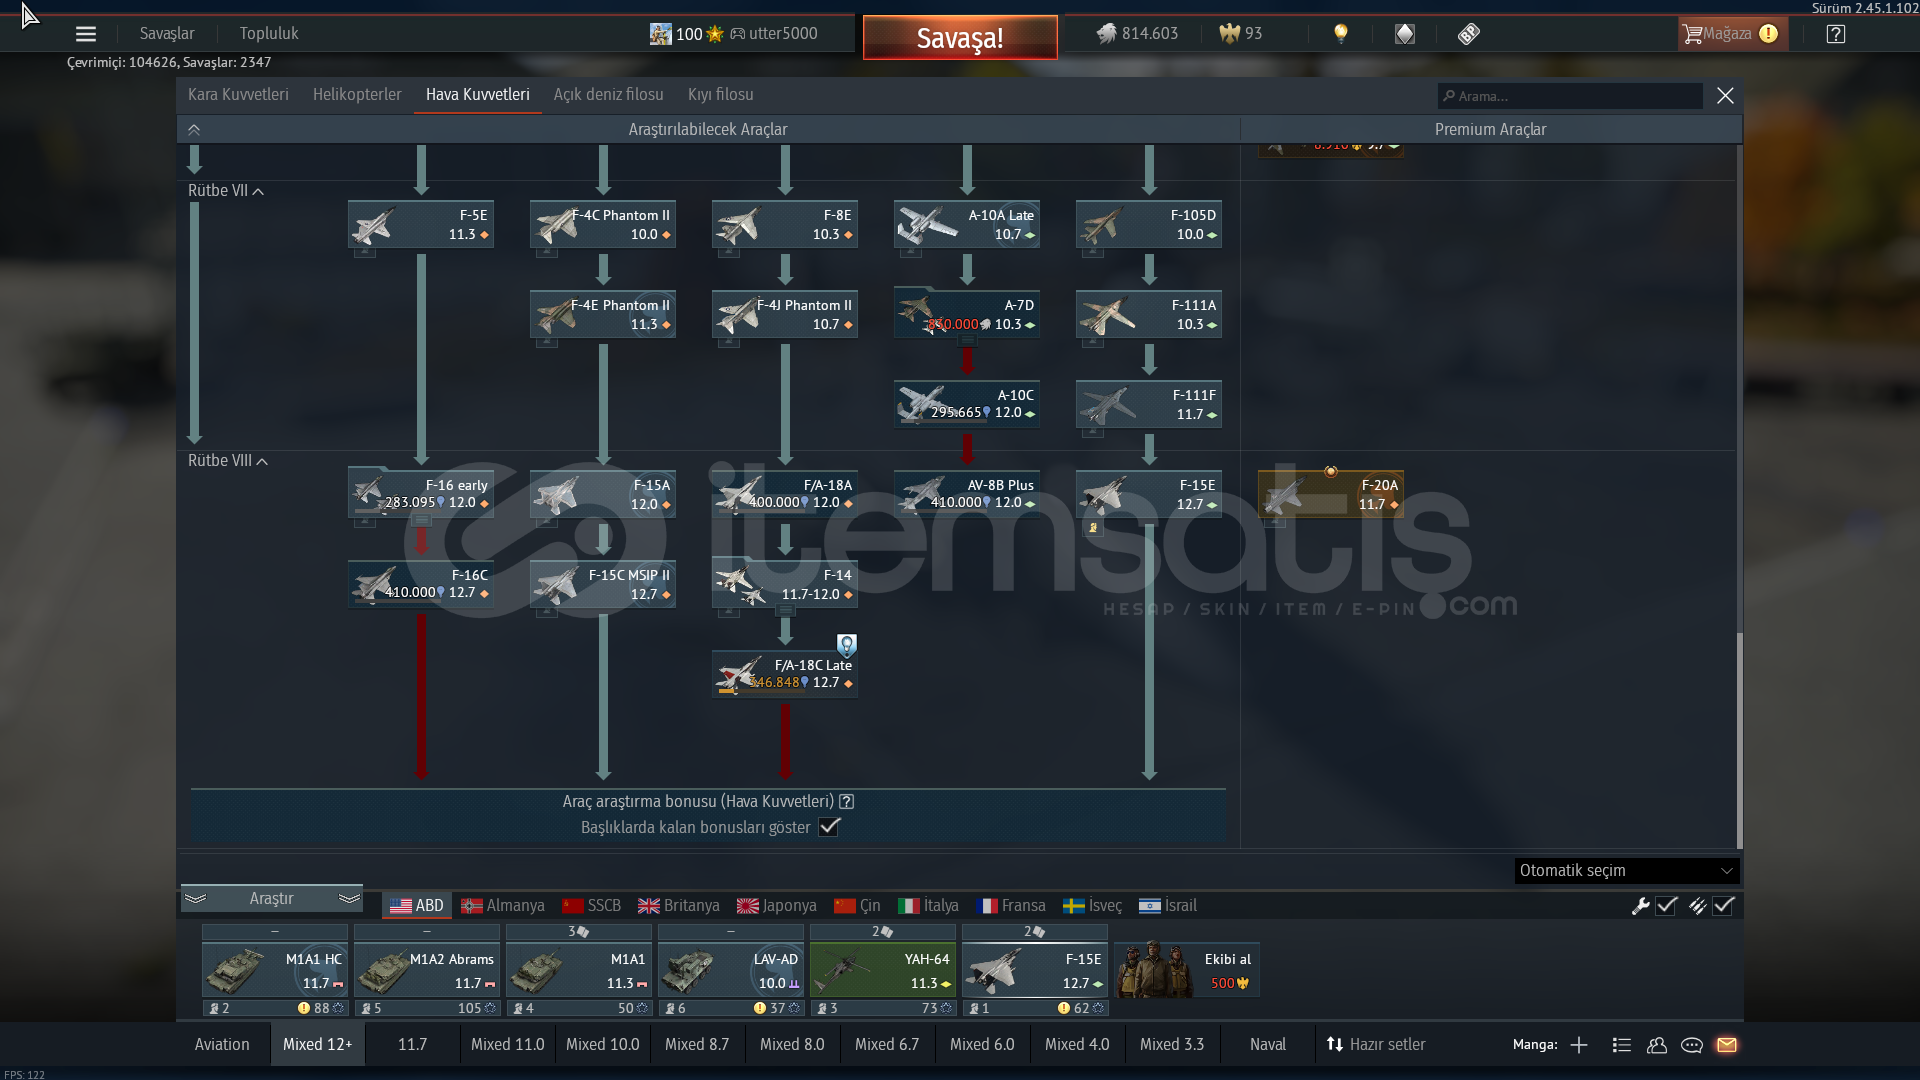Expand the Araştır panel header
This screenshot has height=1080, width=1920.
point(272,899)
